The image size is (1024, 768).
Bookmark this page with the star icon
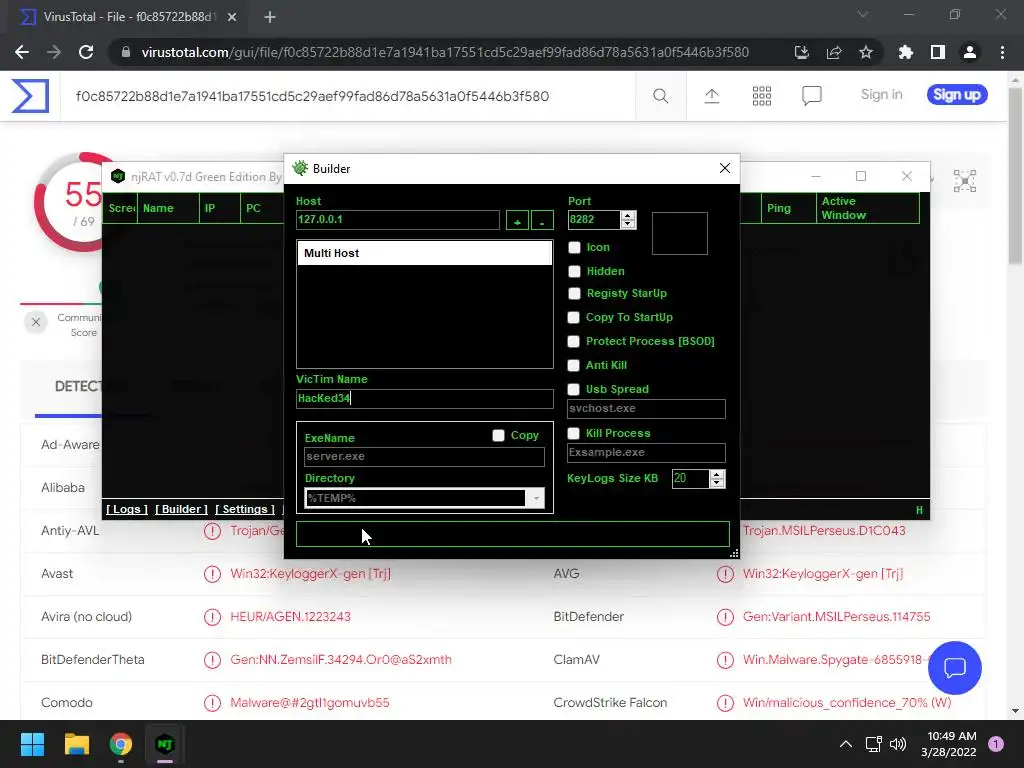pyautogui.click(x=866, y=52)
